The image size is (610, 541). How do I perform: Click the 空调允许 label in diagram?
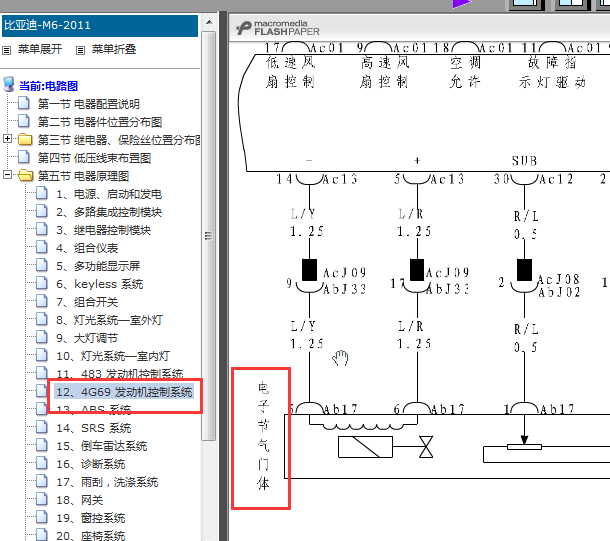pos(465,72)
